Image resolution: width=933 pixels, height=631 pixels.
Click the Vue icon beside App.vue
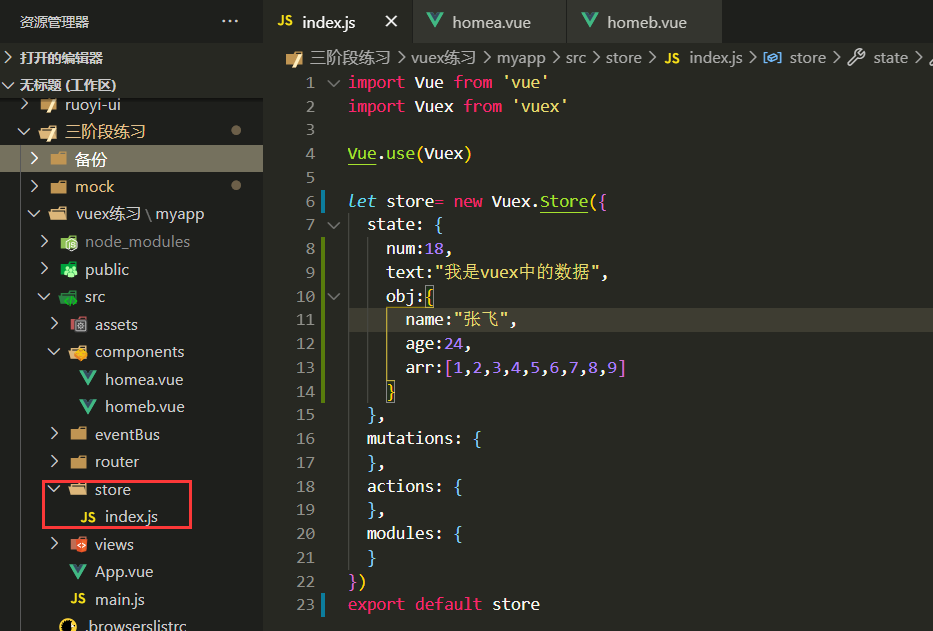(78, 571)
